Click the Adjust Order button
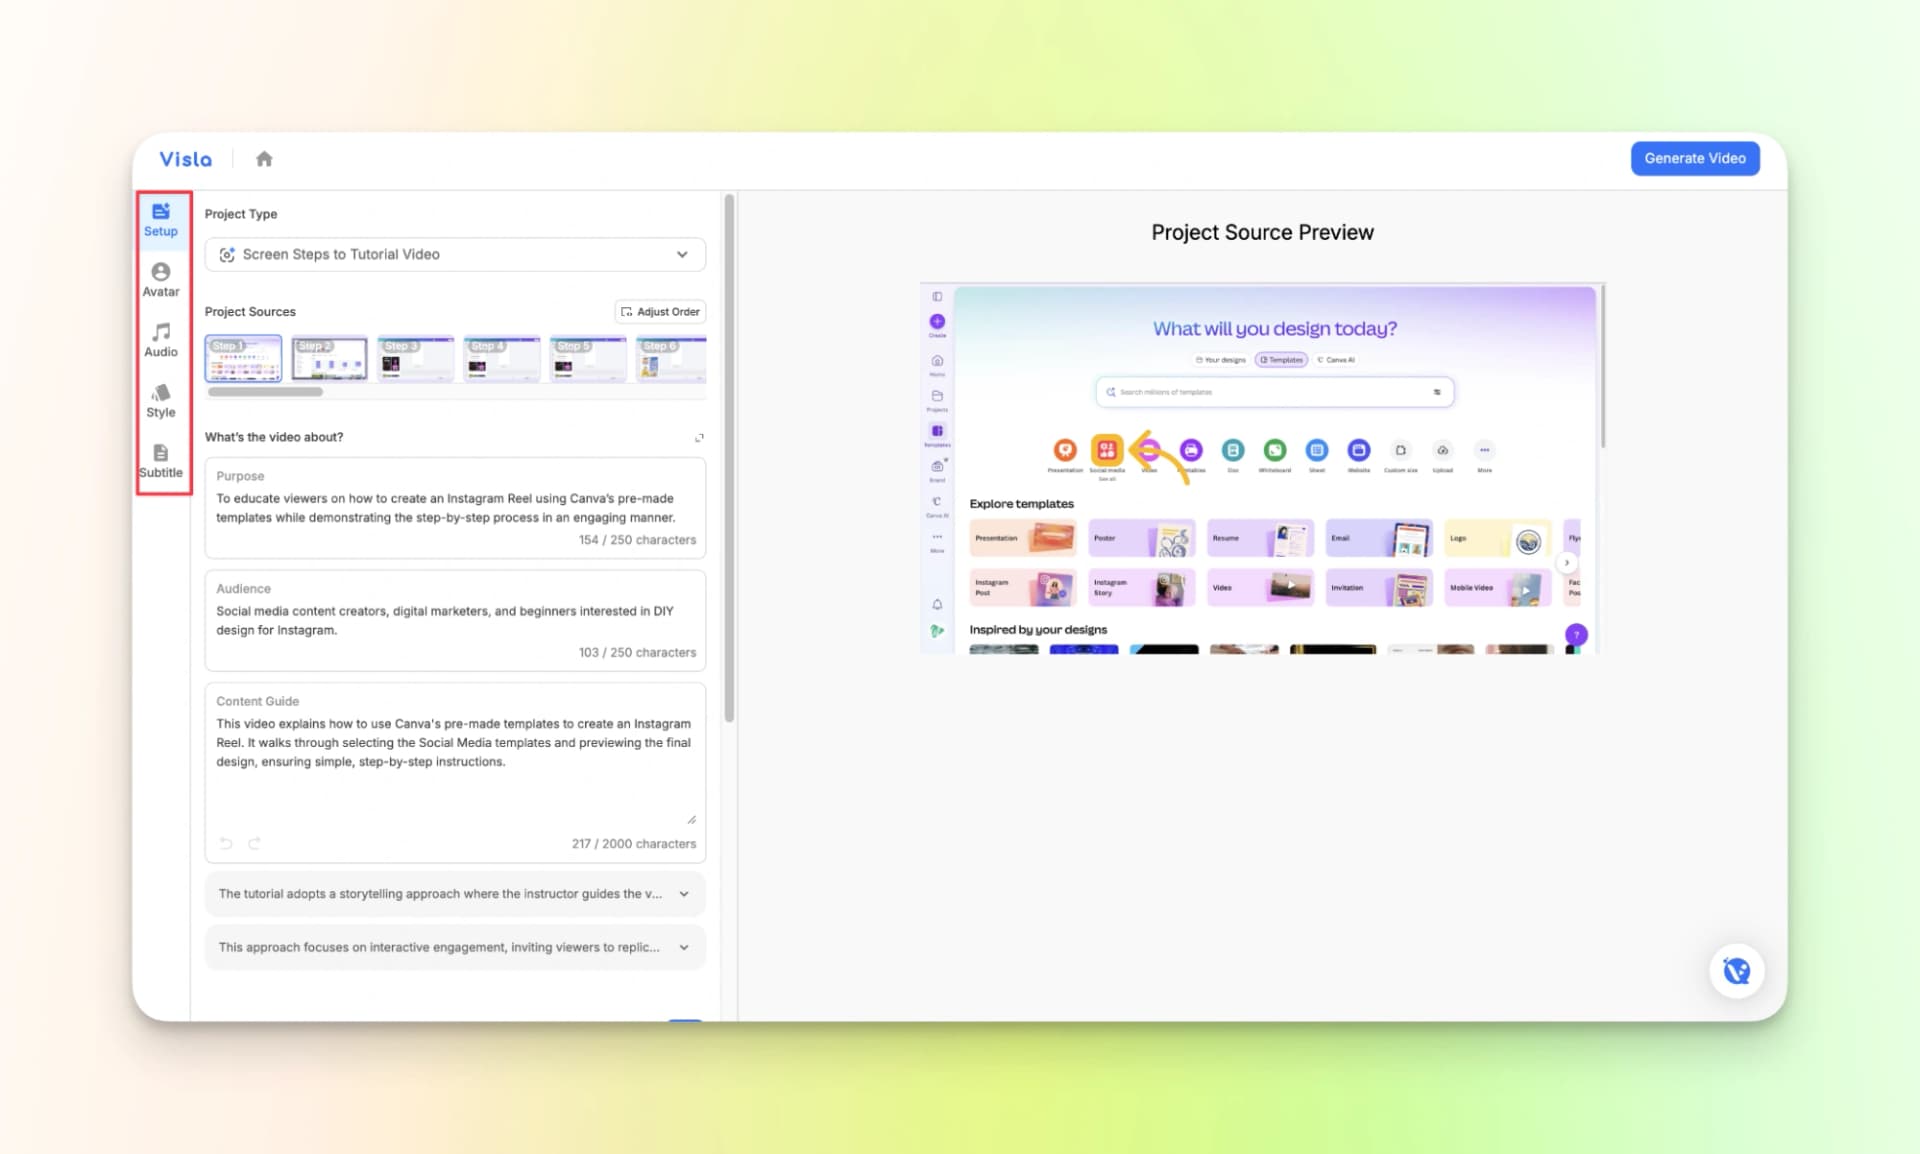 click(660, 311)
